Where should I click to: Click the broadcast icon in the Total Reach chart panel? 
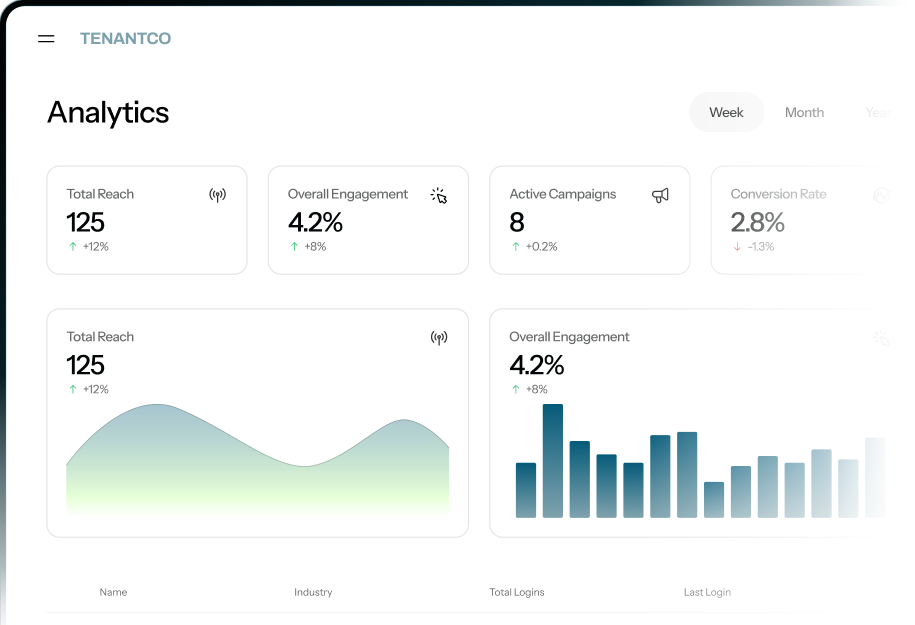tap(438, 338)
